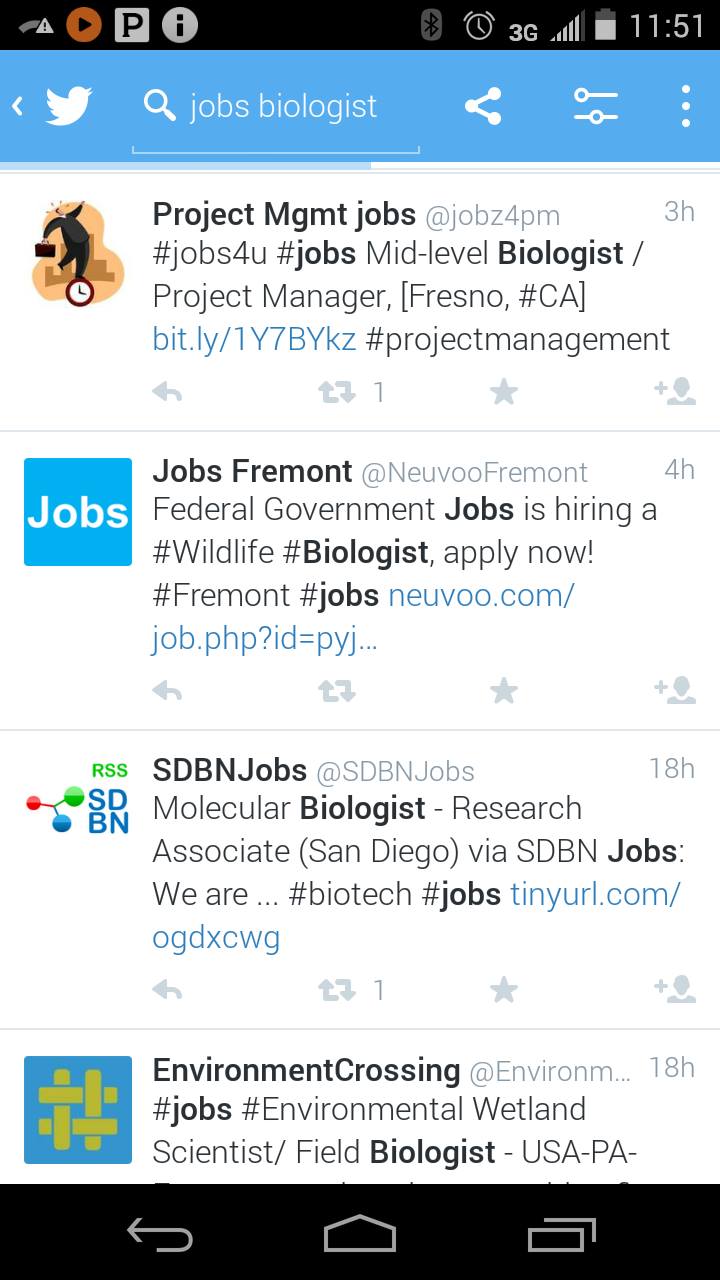Follow the Project Mgmt jobs account
The width and height of the screenshot is (720, 1280).
[675, 392]
